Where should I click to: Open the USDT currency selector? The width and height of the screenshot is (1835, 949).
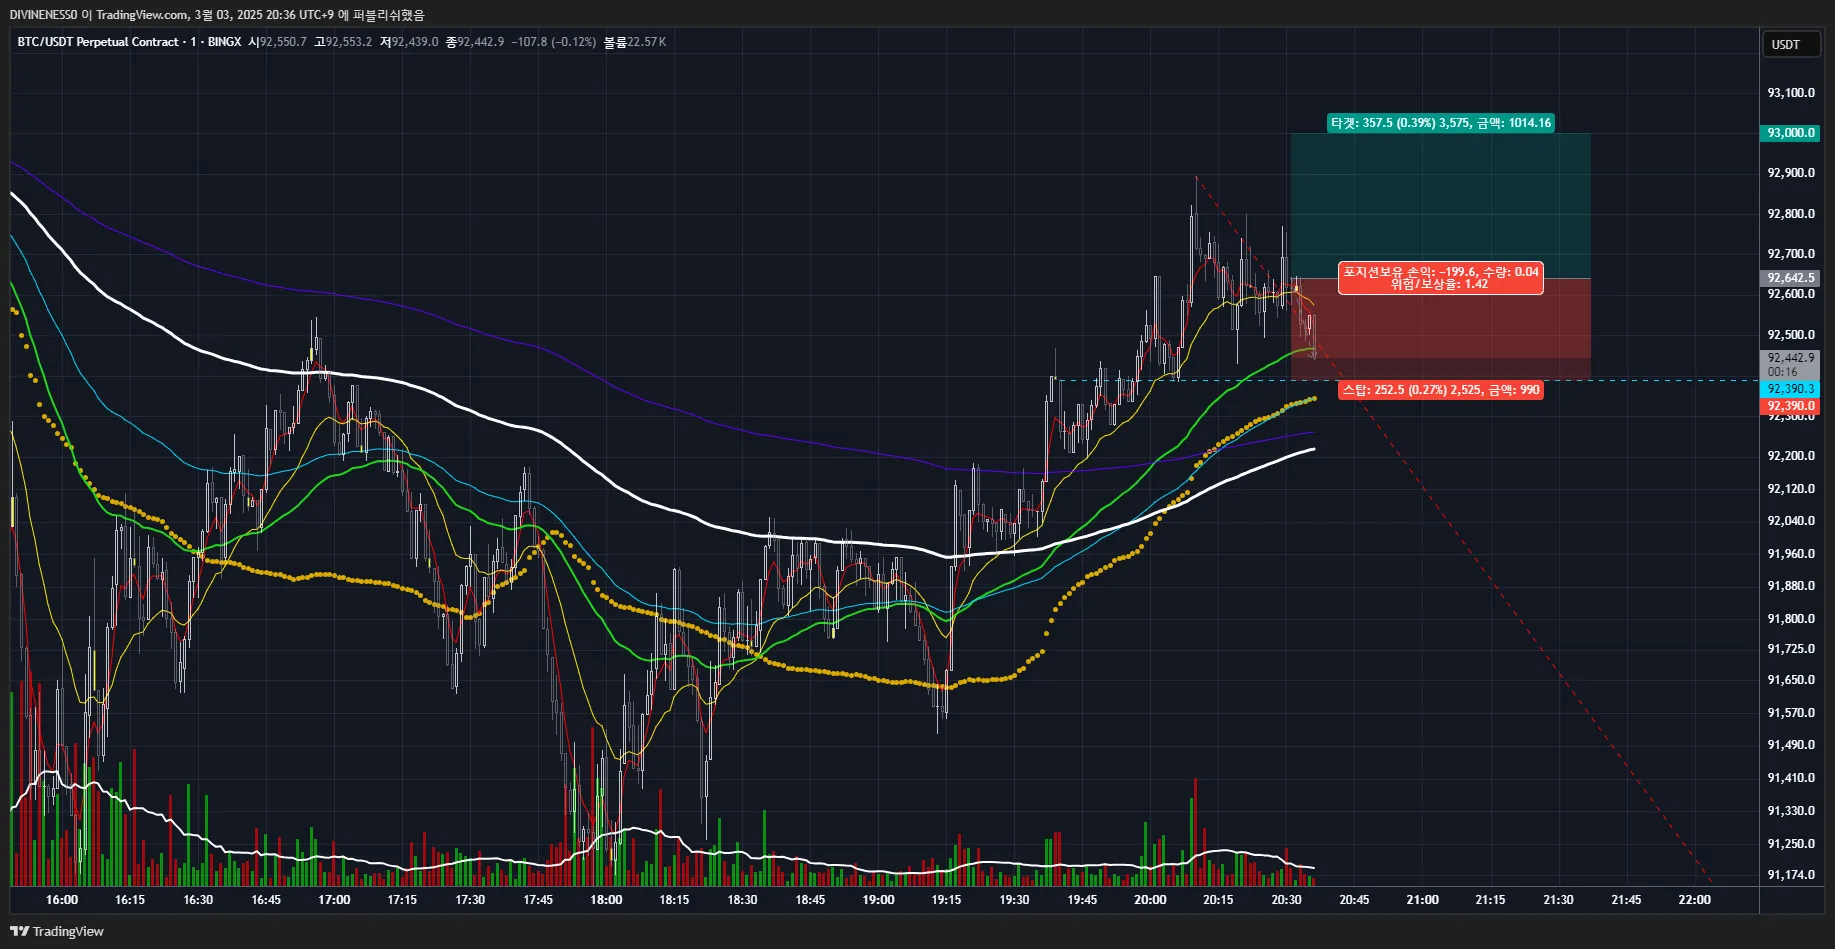point(1790,44)
